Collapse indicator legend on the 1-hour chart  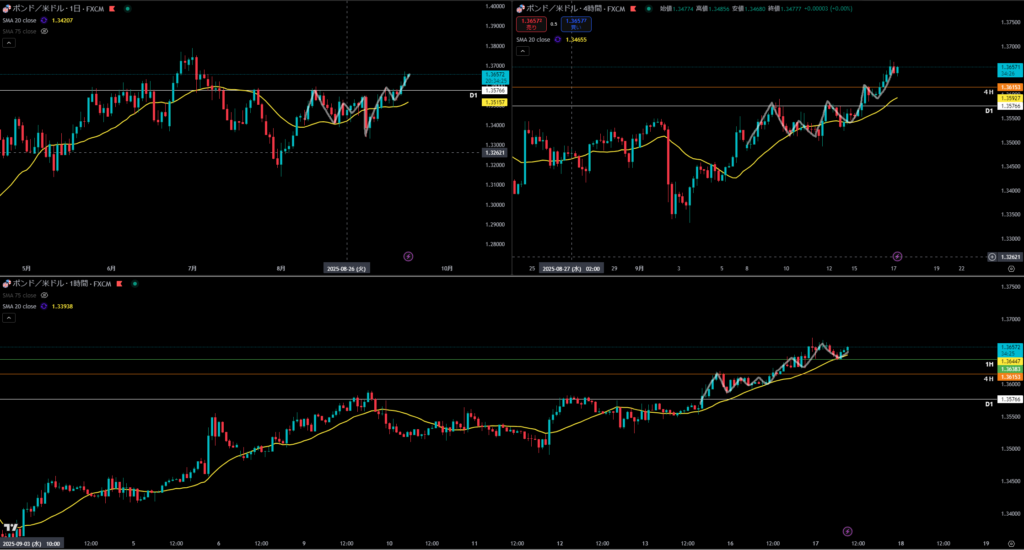[8, 318]
